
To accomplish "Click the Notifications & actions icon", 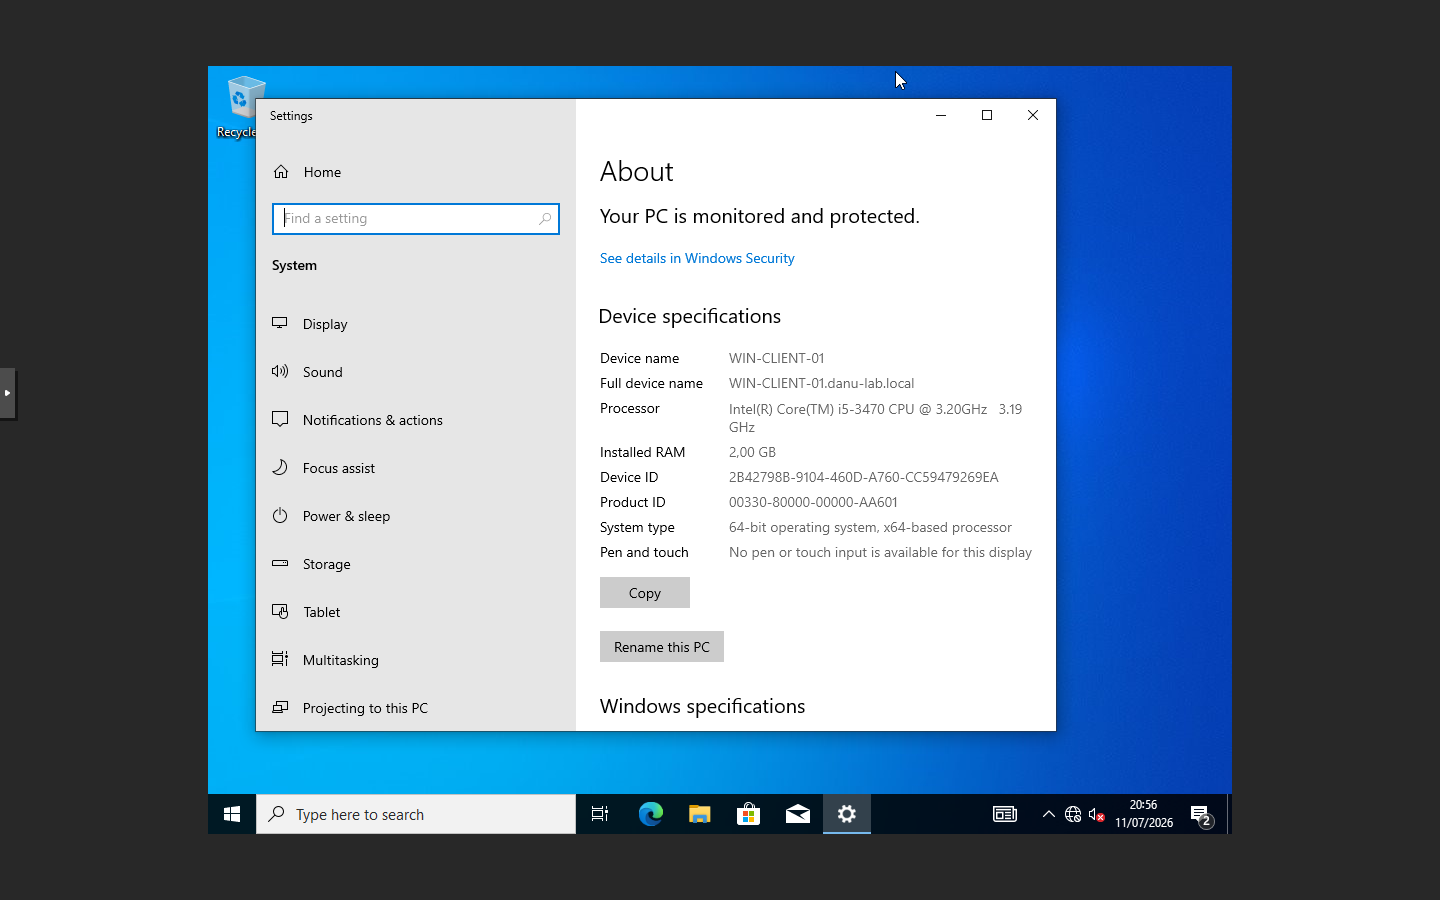I will (280, 419).
